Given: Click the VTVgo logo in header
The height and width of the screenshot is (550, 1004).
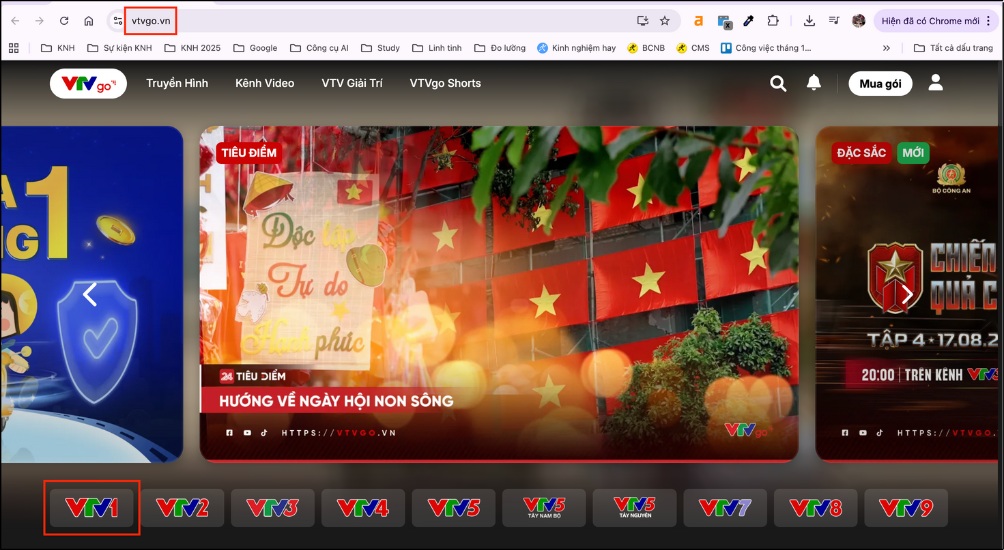Looking at the screenshot, I should (88, 84).
